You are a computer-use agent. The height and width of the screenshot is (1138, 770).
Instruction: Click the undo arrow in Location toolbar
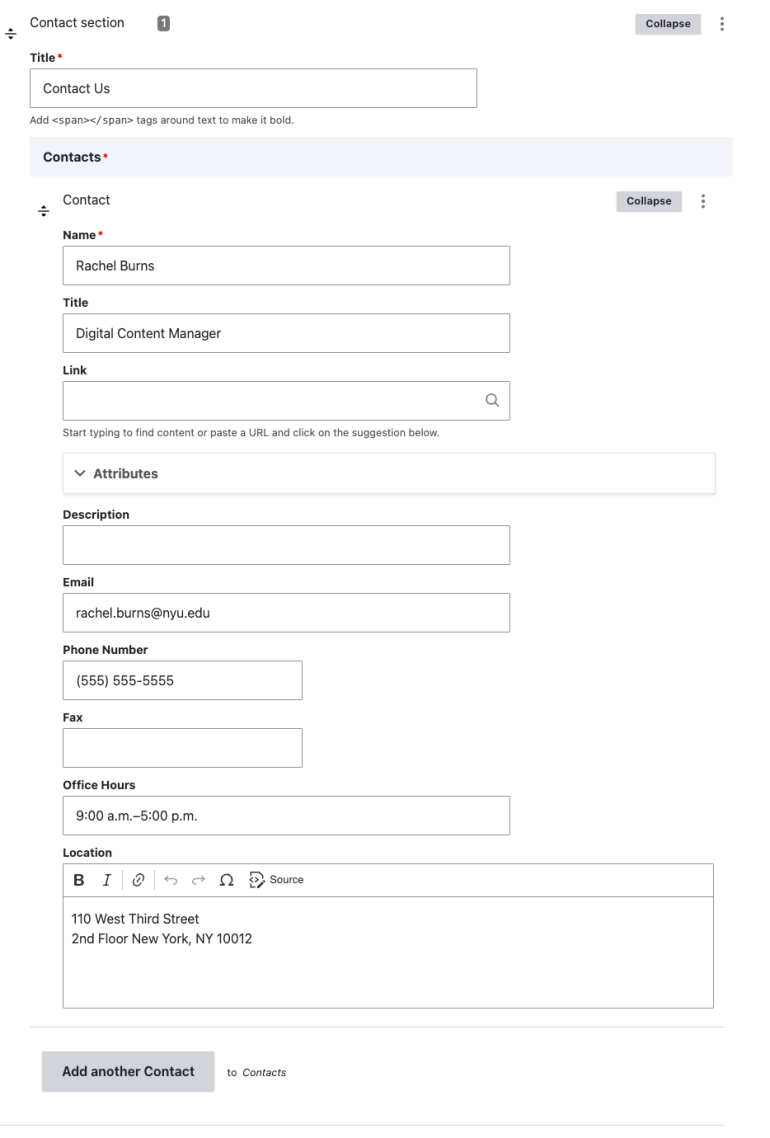[170, 880]
